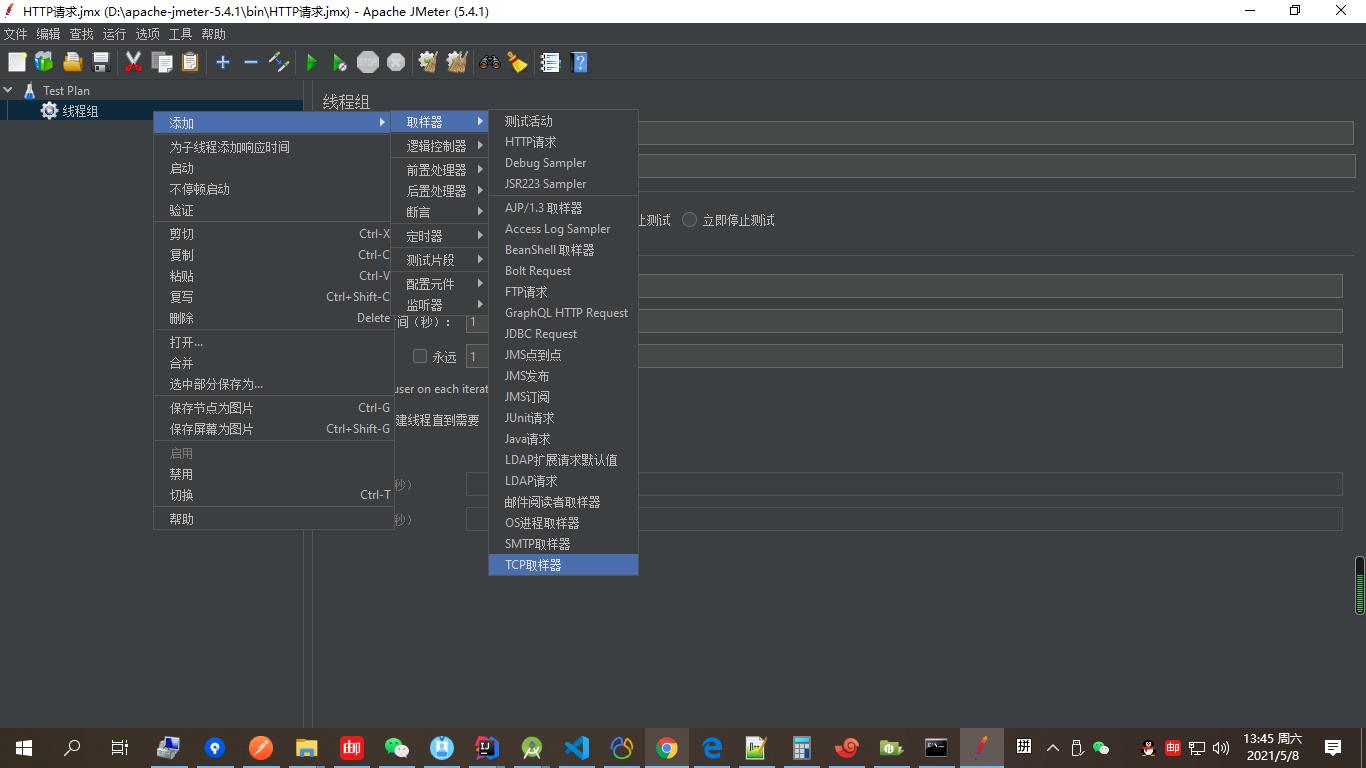1366x768 pixels.
Task: Click the grey Stop test icon
Action: coord(368,62)
